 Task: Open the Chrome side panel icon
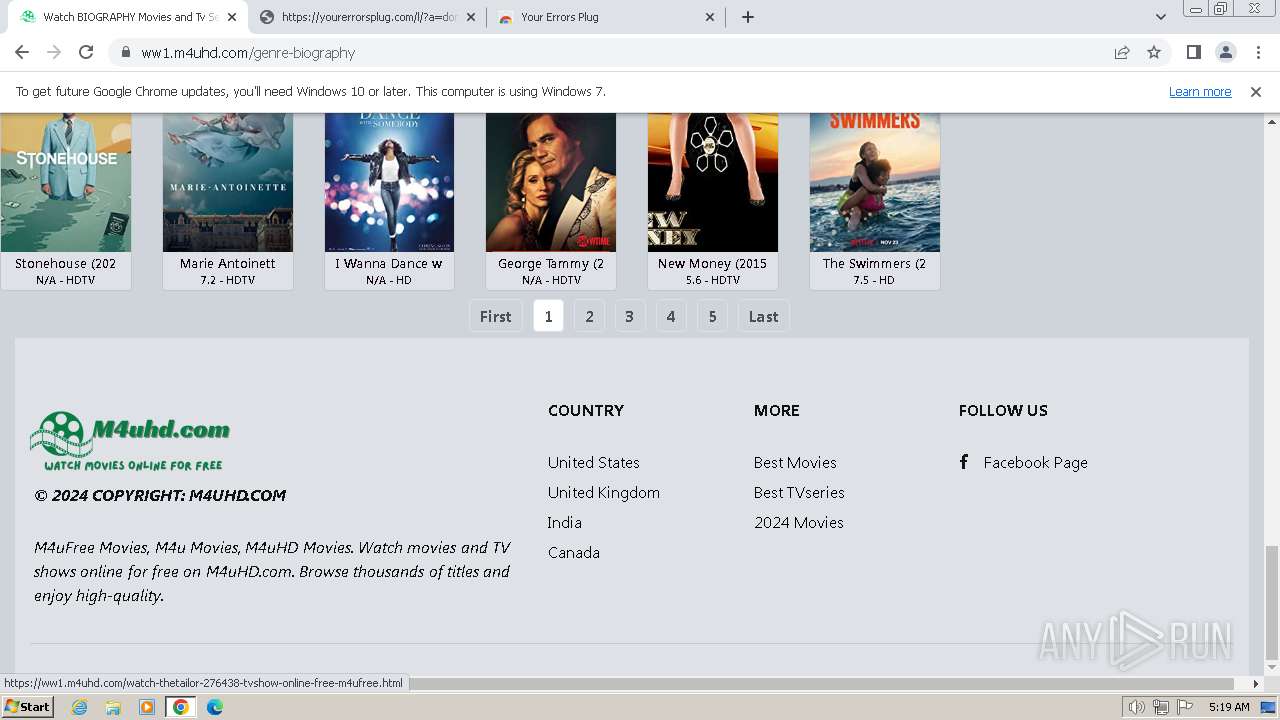click(1193, 52)
